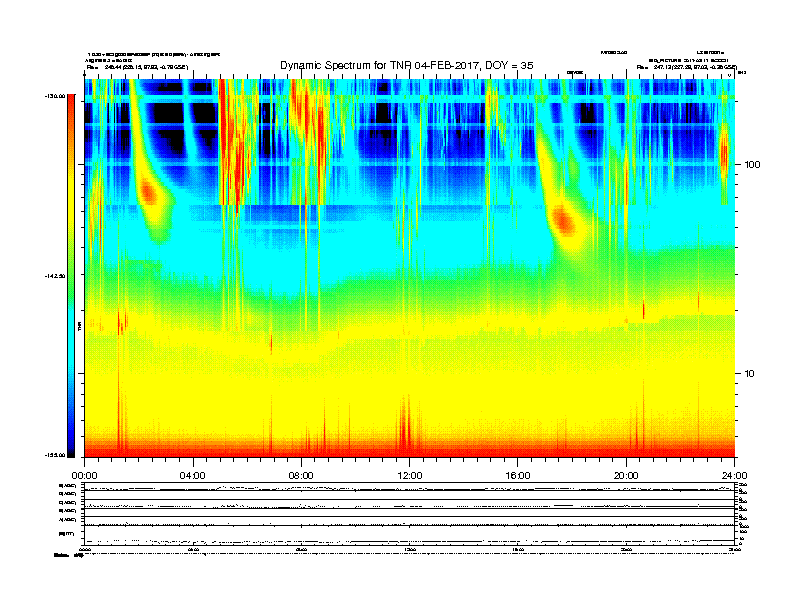
Task: Click the 08:00 time axis label
Action: pyautogui.click(x=301, y=476)
